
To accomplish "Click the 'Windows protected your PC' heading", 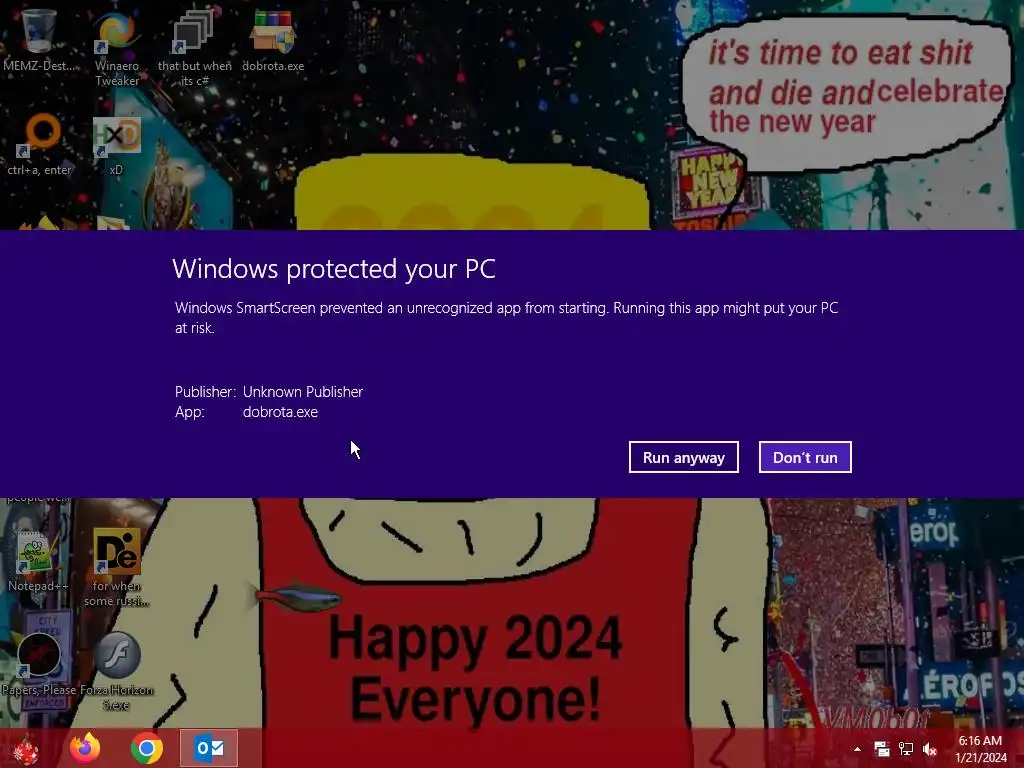I will (x=334, y=268).
